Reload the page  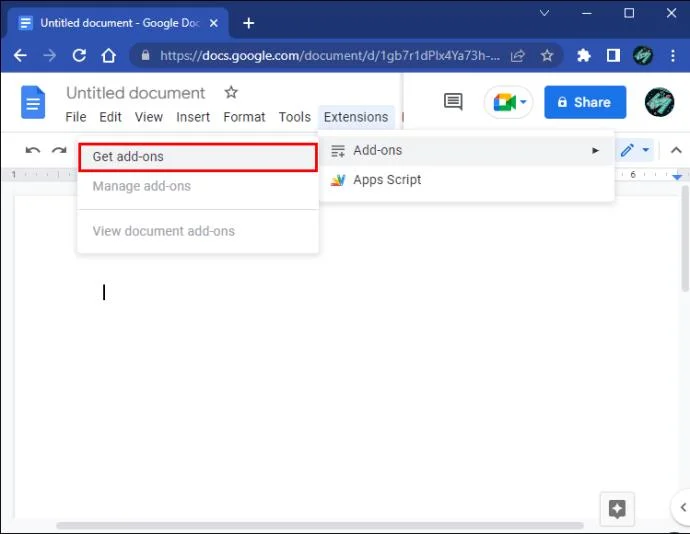79,55
